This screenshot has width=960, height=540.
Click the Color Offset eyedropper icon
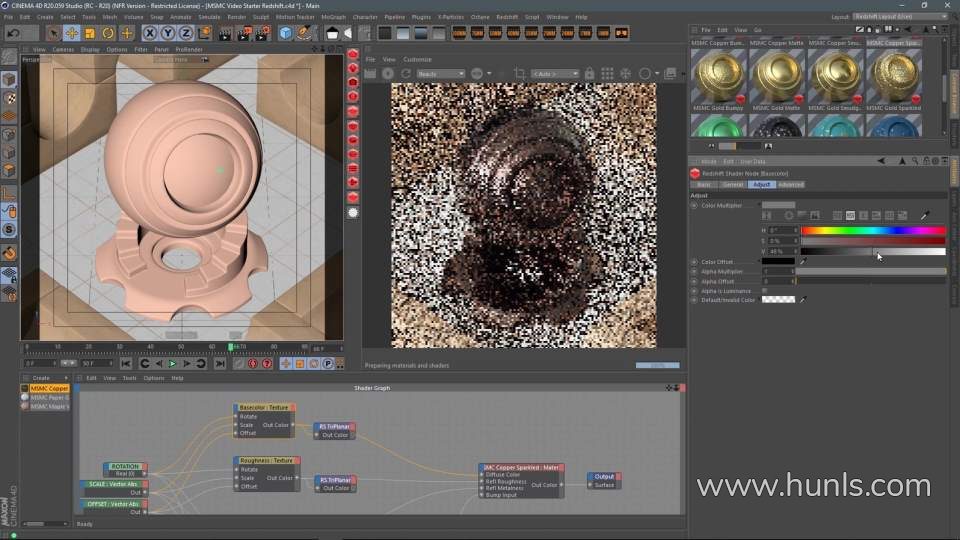pos(802,262)
